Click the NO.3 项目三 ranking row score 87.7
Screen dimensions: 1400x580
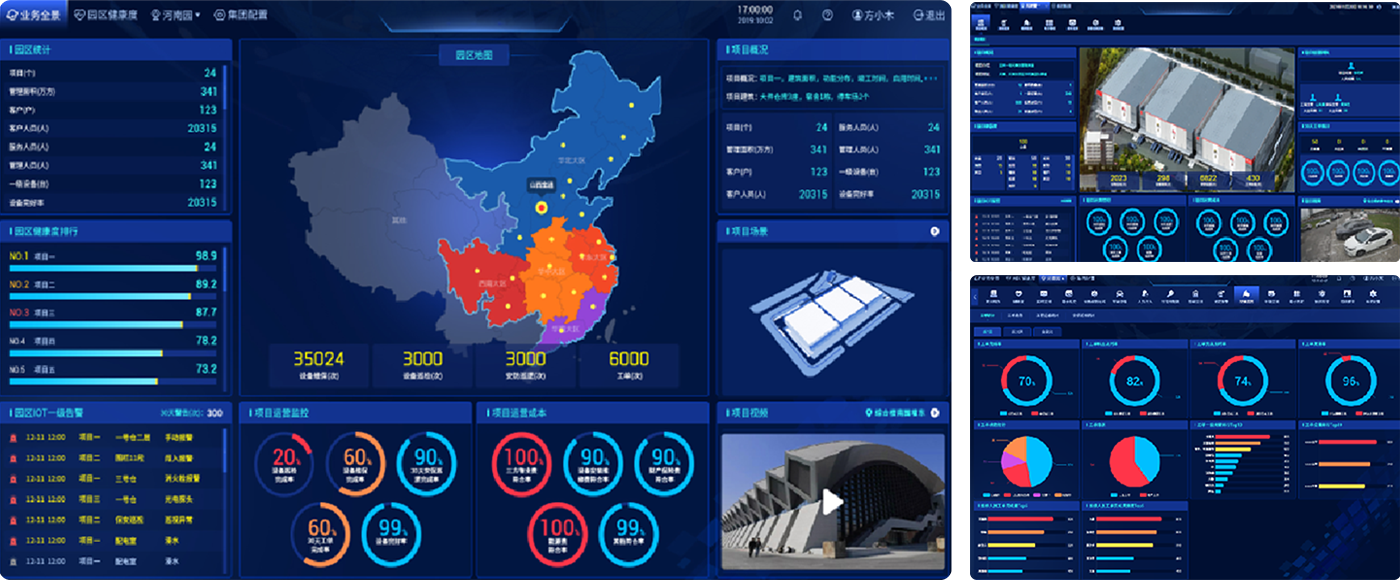[x=206, y=313]
